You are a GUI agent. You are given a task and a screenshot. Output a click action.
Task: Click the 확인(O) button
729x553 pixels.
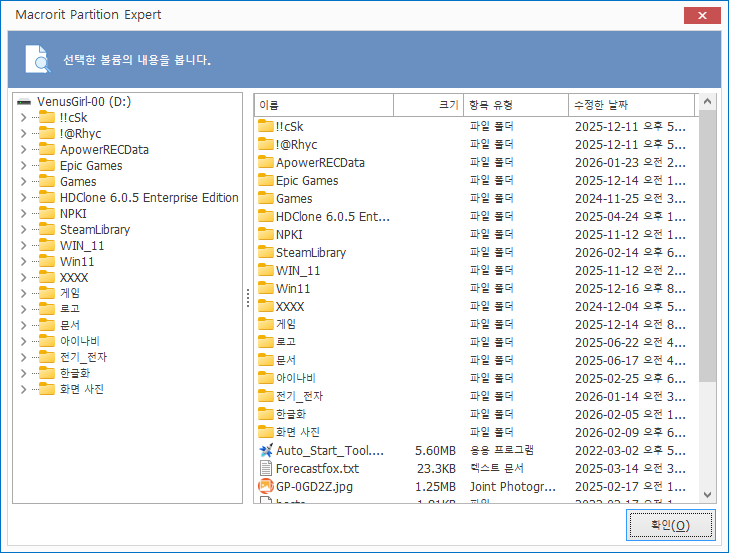pos(670,525)
